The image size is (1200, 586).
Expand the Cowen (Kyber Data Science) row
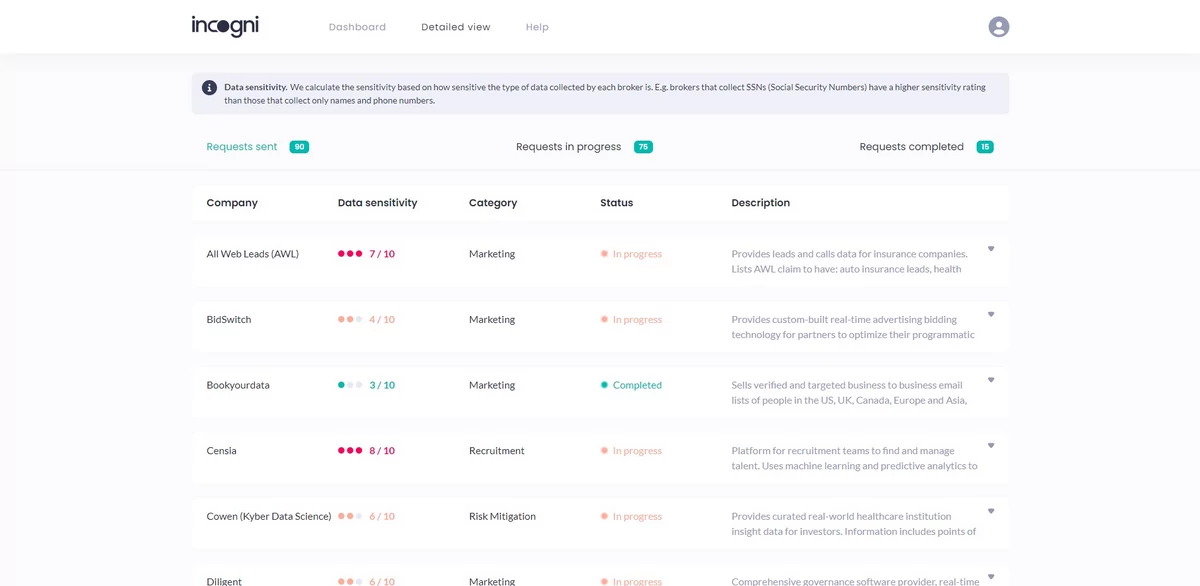click(991, 511)
